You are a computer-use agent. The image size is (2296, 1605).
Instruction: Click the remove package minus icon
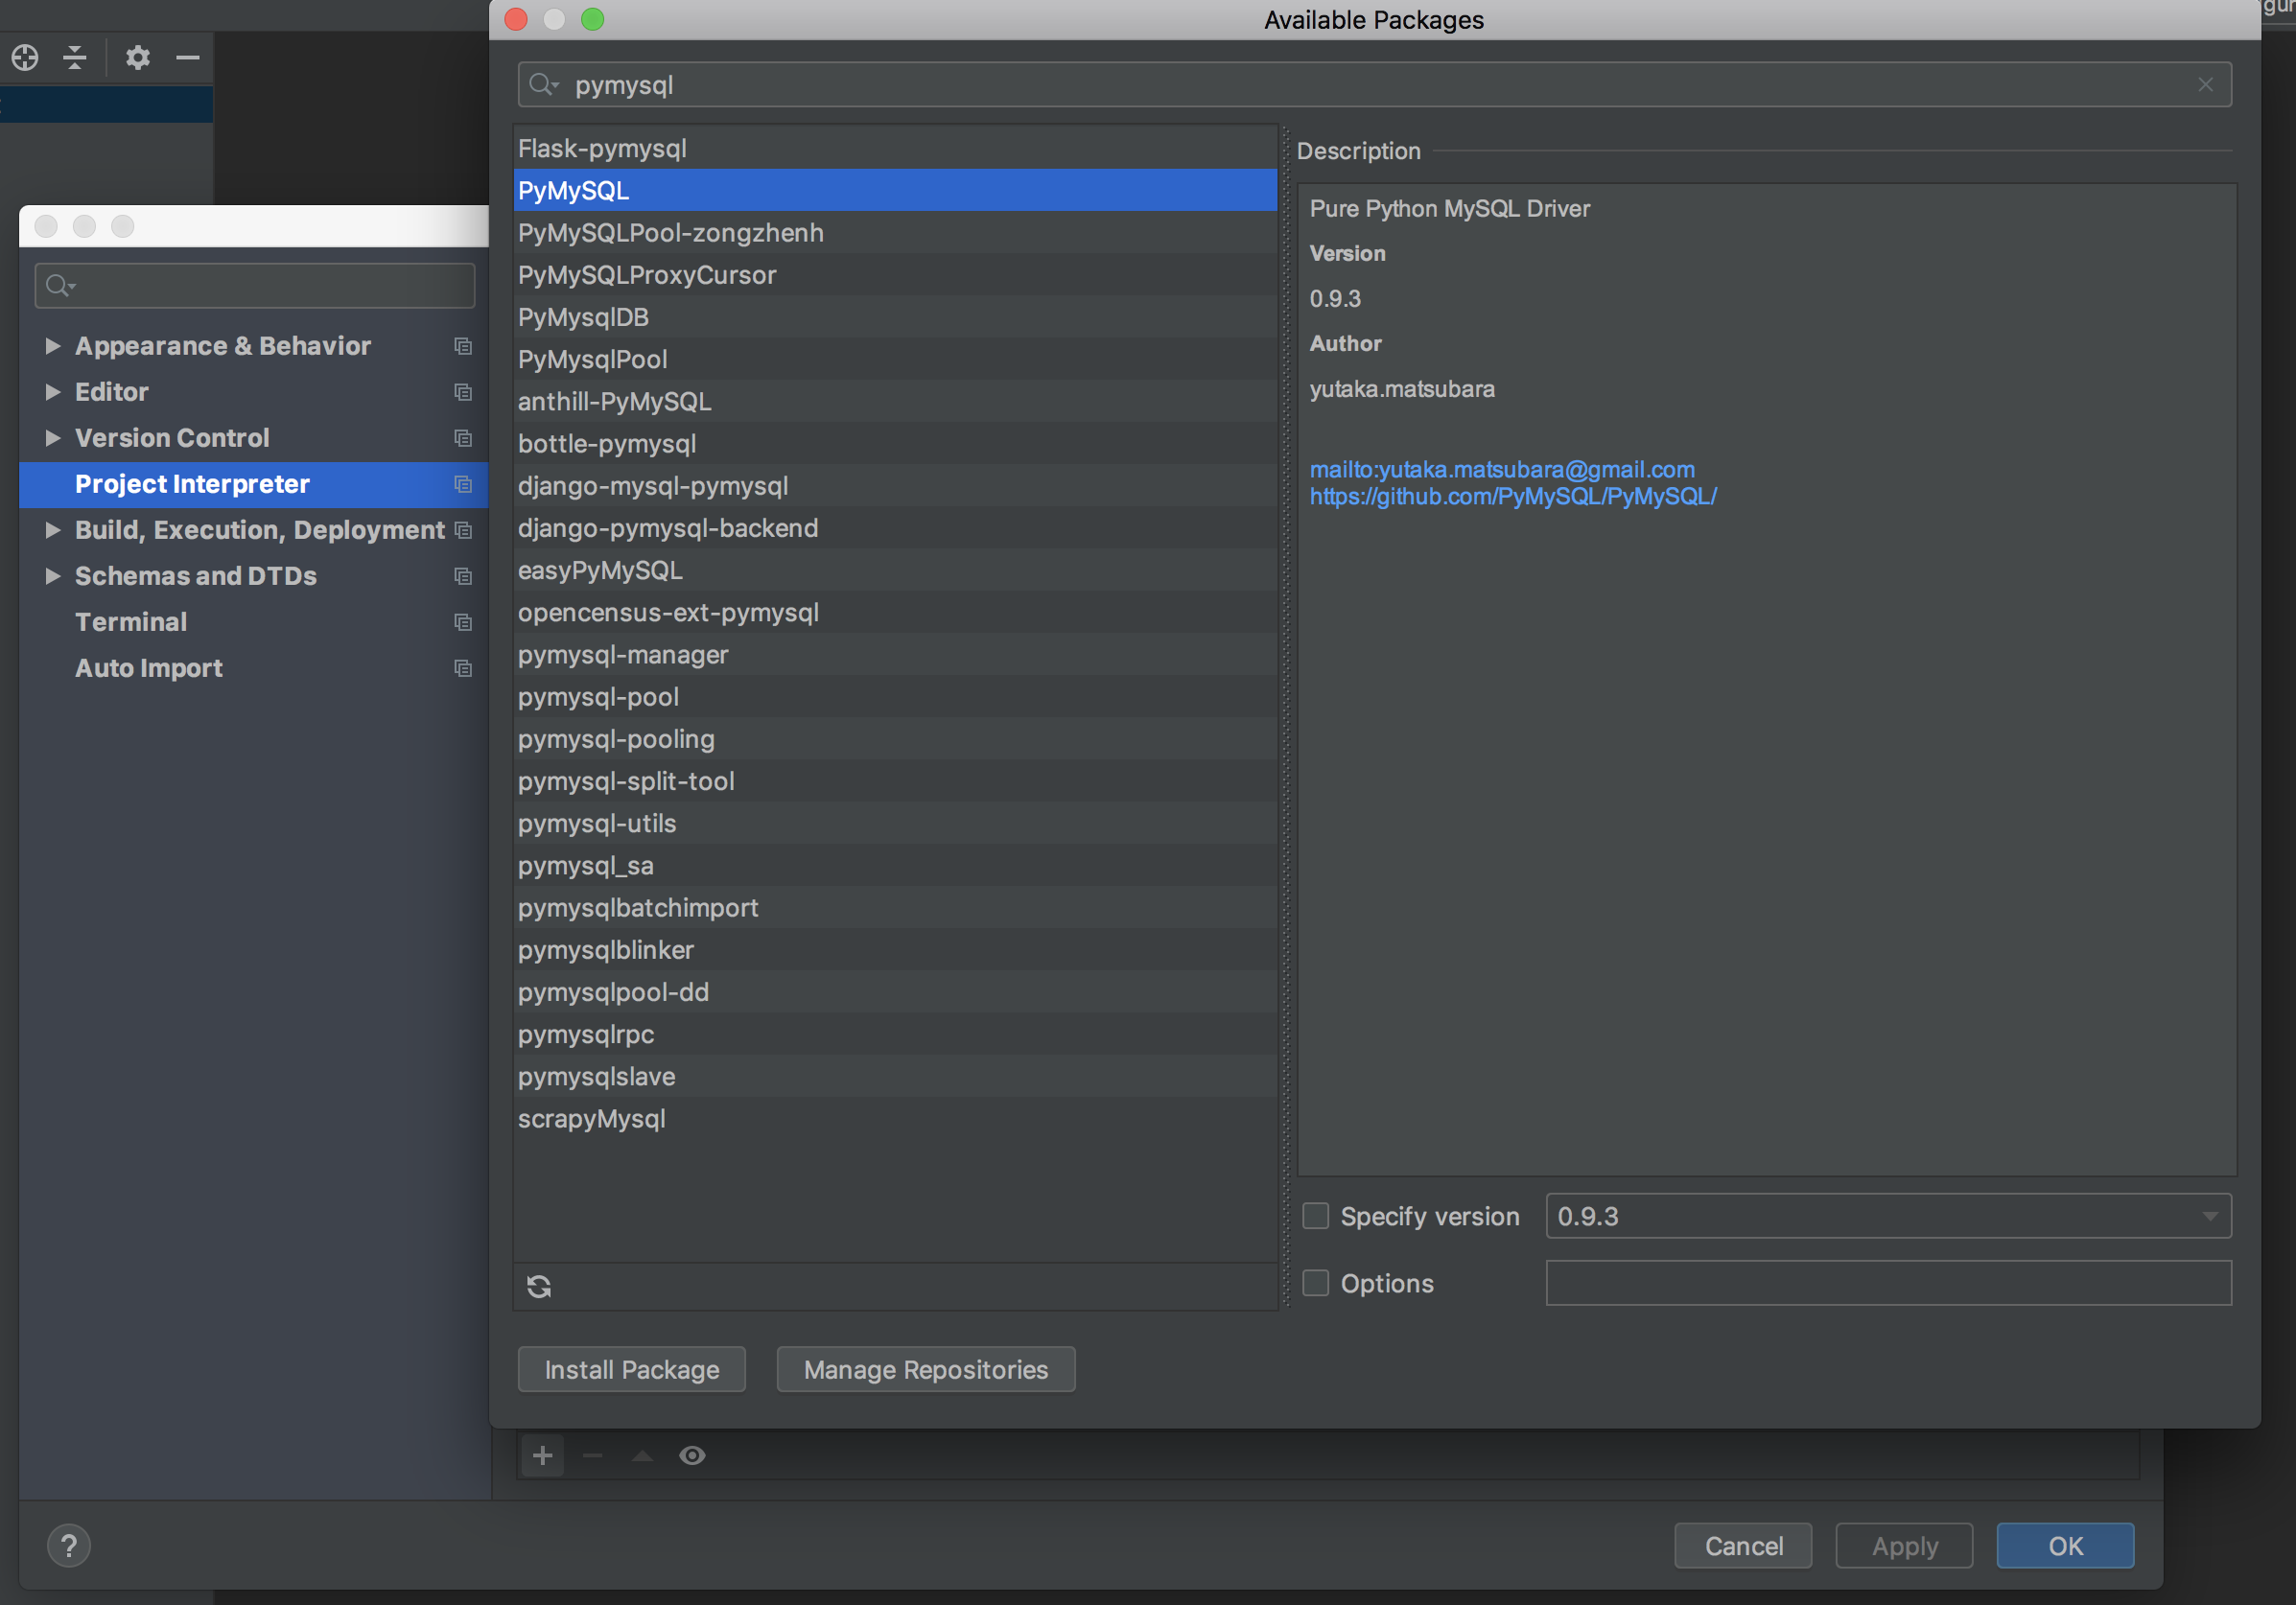point(593,1455)
